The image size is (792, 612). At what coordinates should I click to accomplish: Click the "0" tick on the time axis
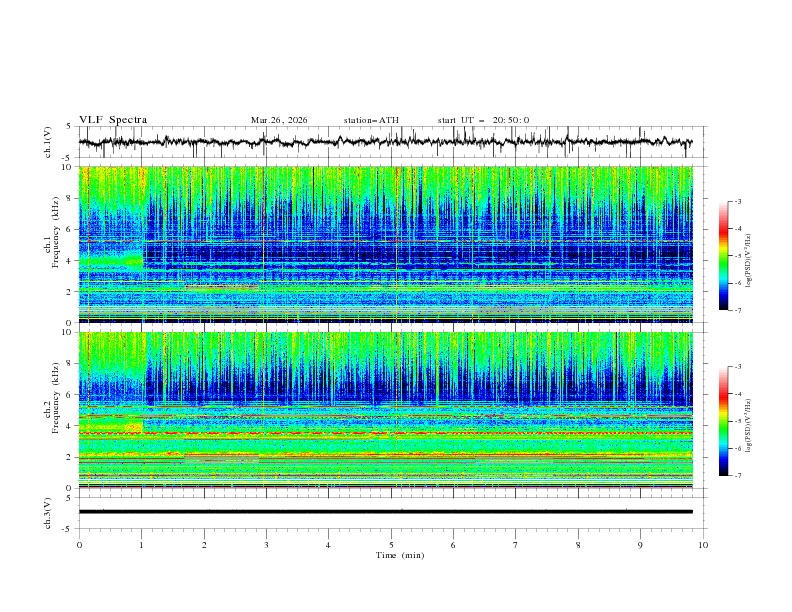[79, 545]
